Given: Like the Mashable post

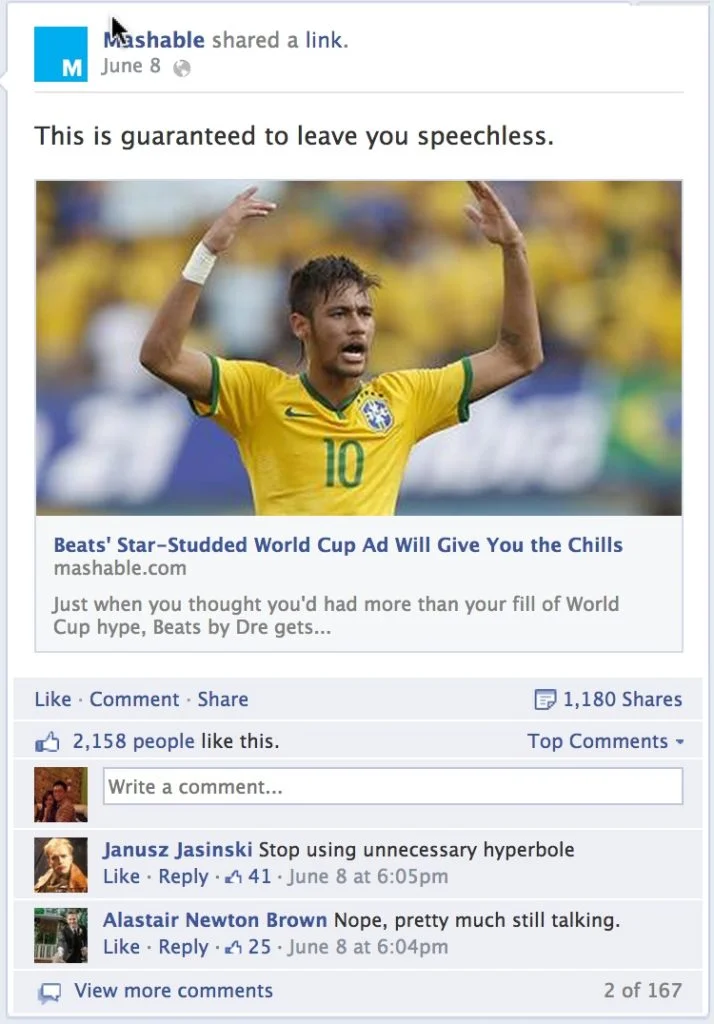Looking at the screenshot, I should click(53, 699).
